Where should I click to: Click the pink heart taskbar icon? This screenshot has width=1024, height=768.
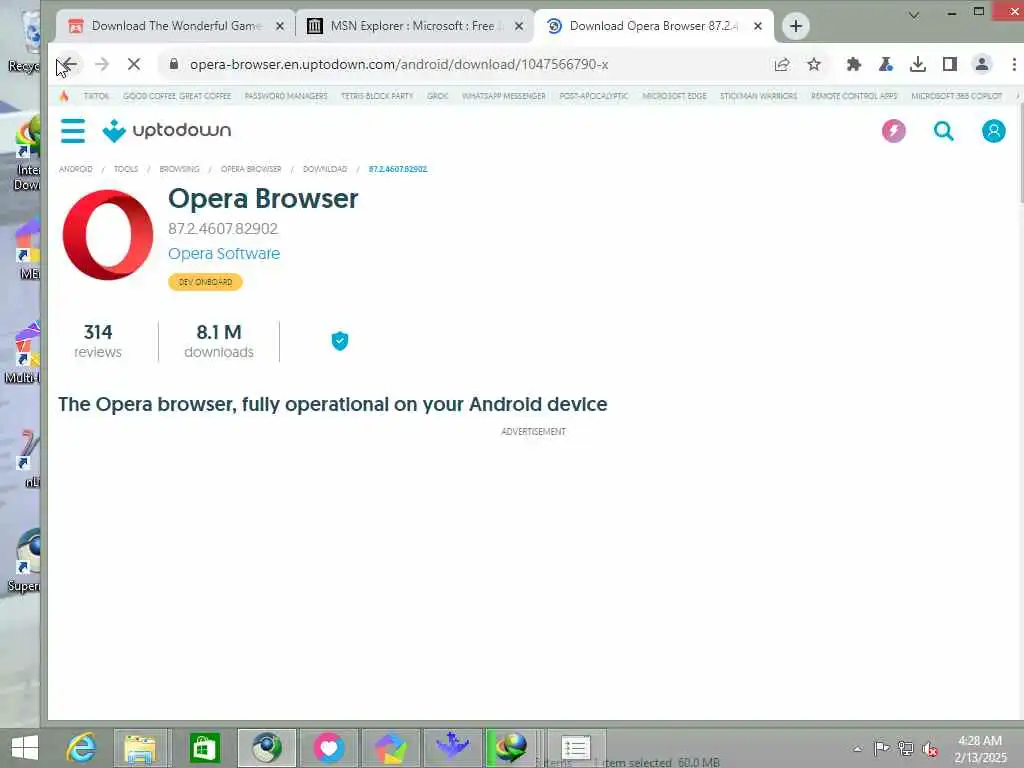(x=328, y=748)
